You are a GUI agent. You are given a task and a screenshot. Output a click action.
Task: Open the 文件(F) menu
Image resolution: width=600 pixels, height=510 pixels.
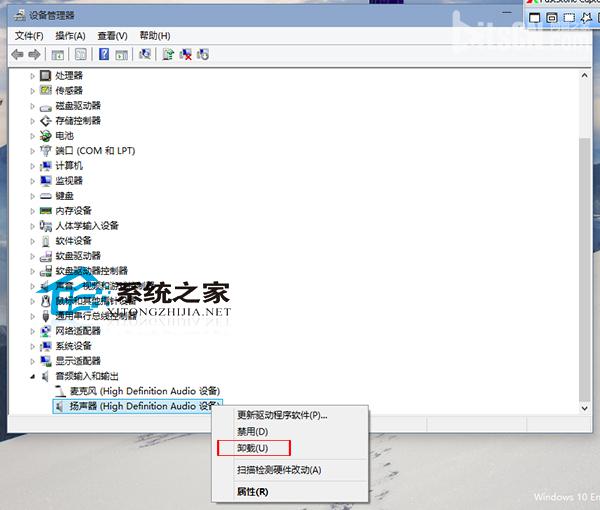[x=29, y=36]
